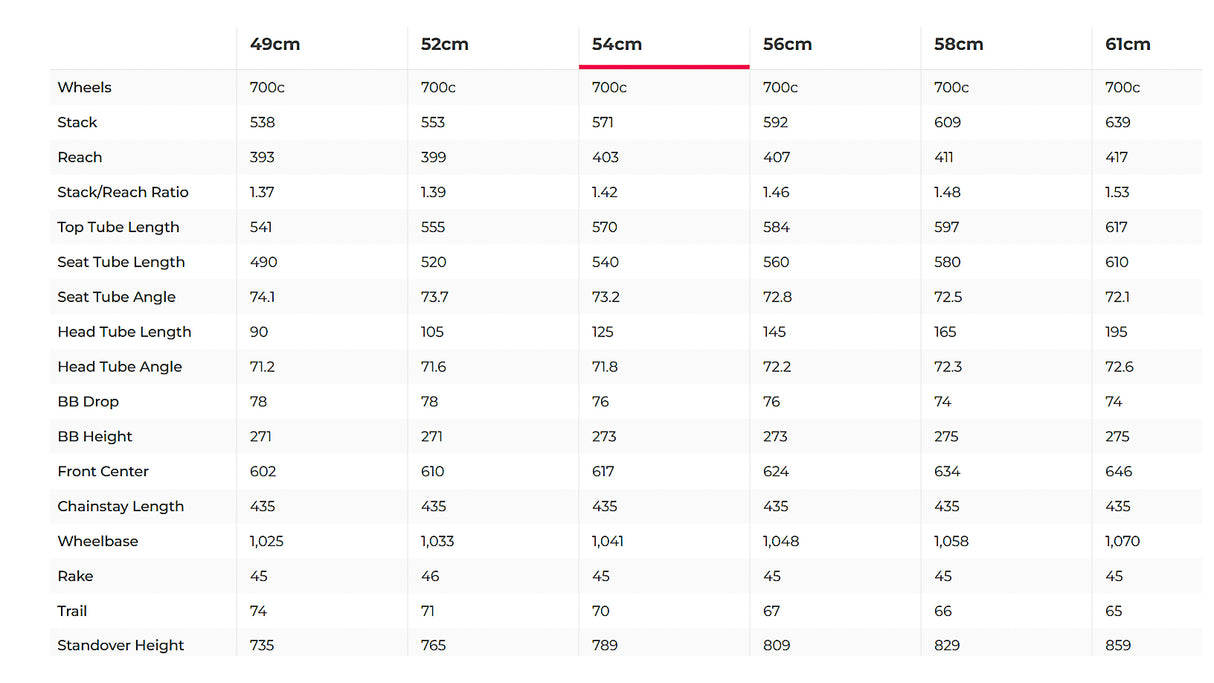Select the 61cm Wheelbase value 1,070

tap(1122, 541)
